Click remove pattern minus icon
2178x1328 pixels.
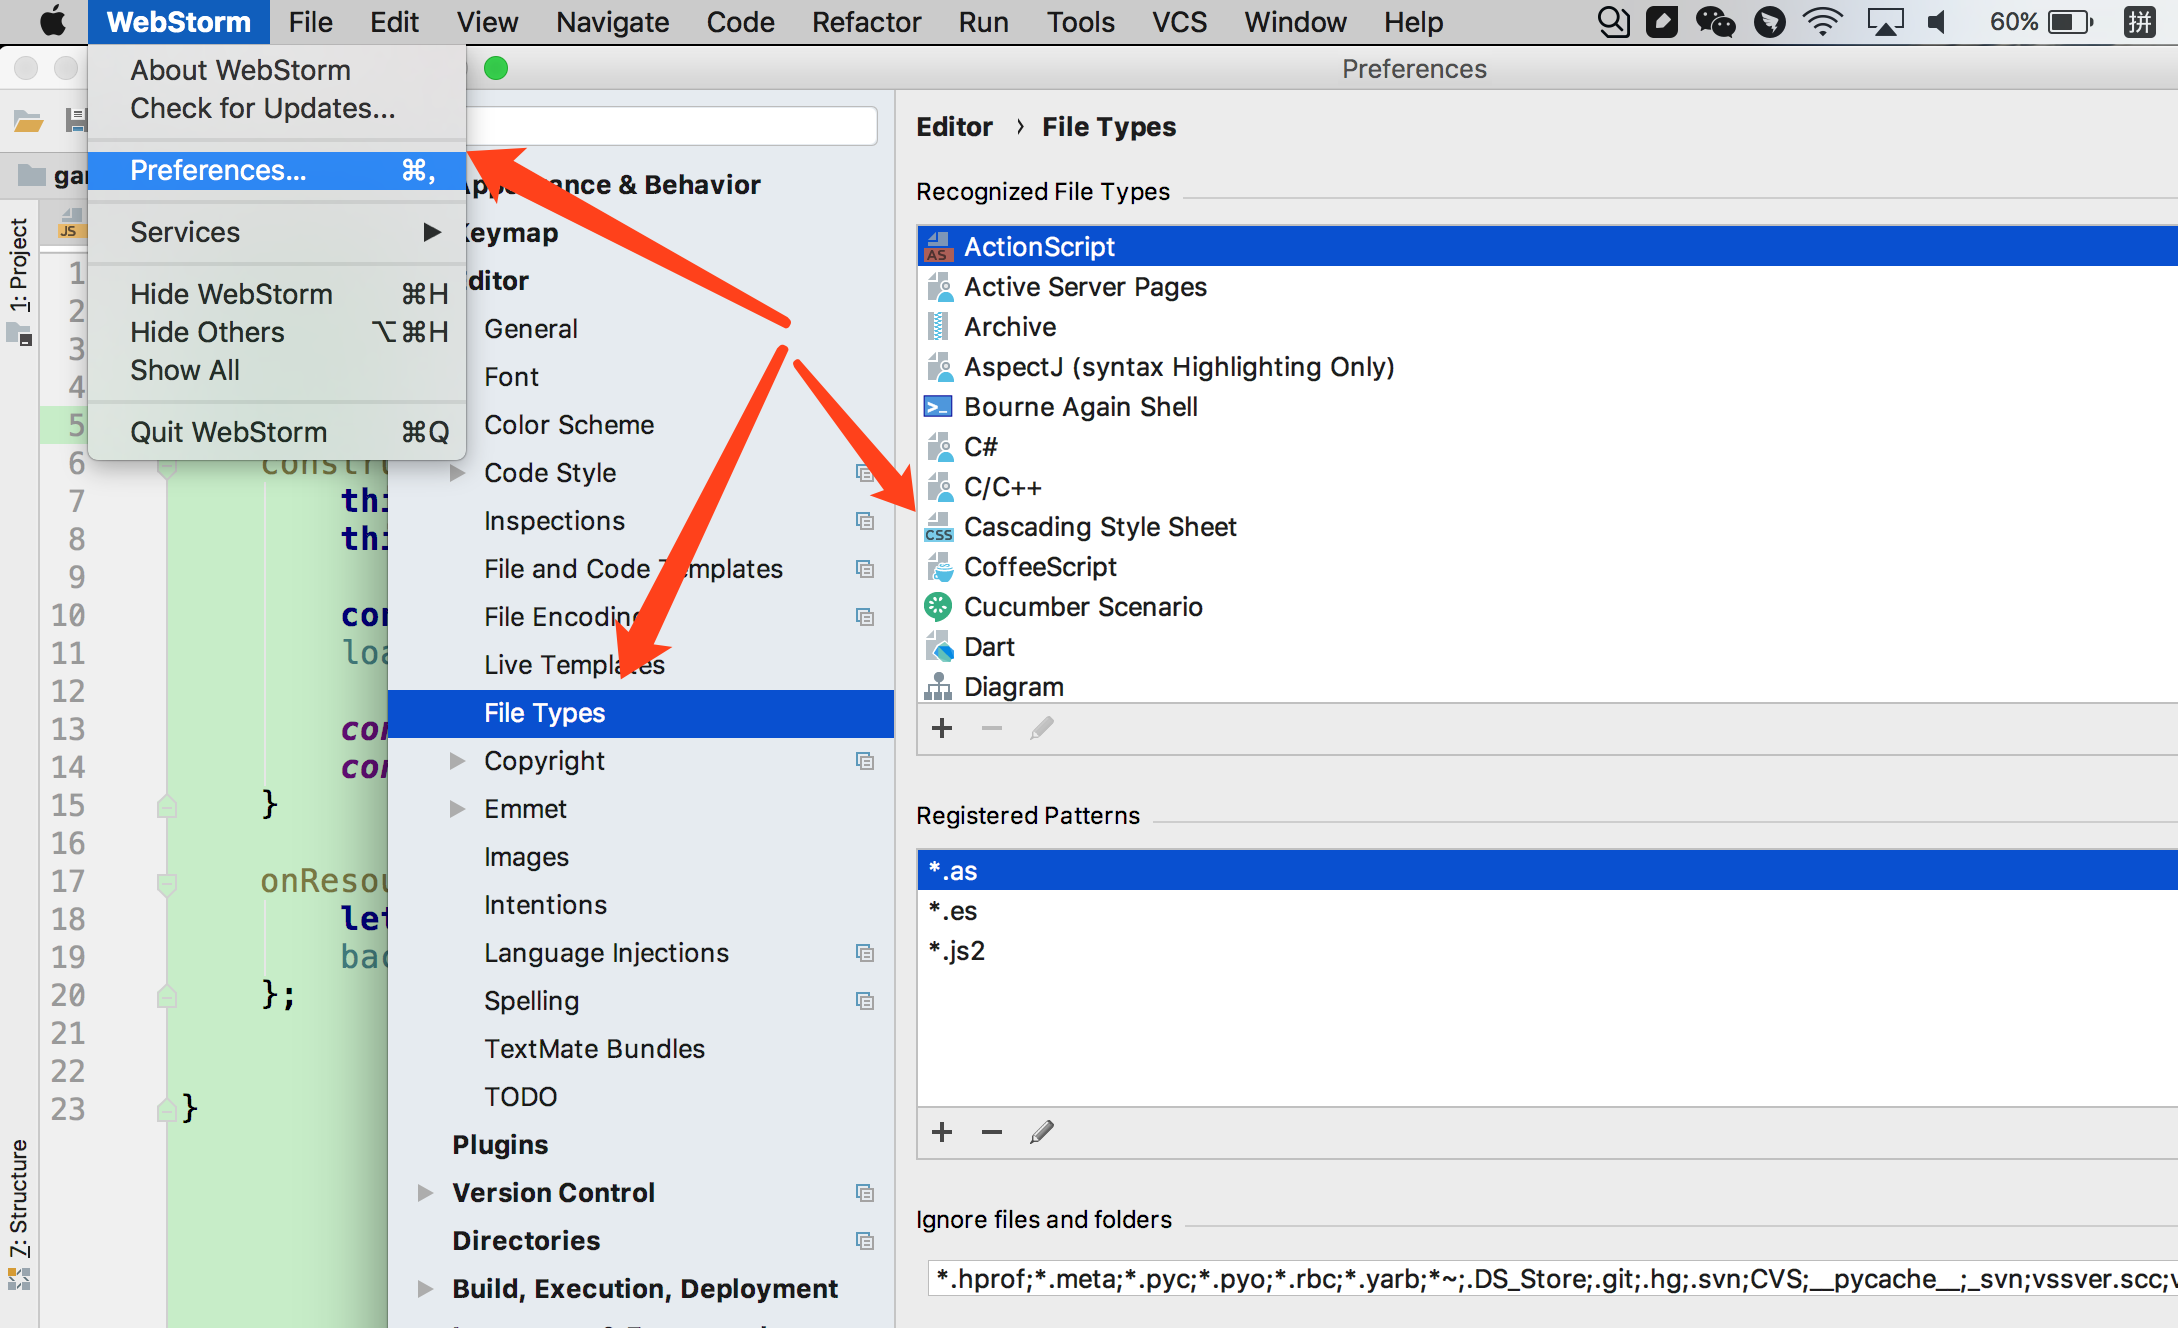[x=991, y=1132]
